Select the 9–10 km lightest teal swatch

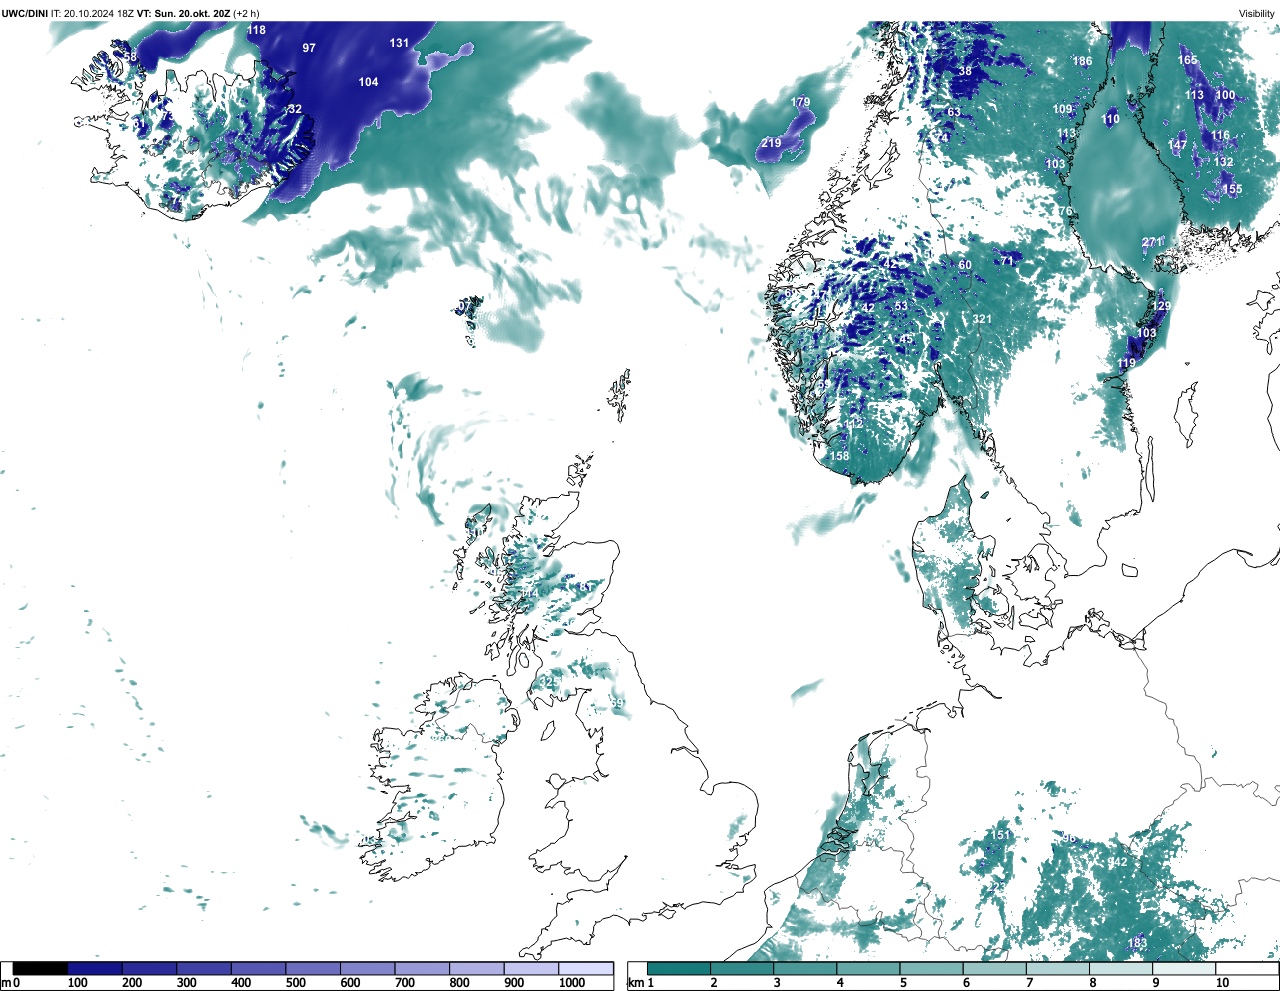(1184, 968)
